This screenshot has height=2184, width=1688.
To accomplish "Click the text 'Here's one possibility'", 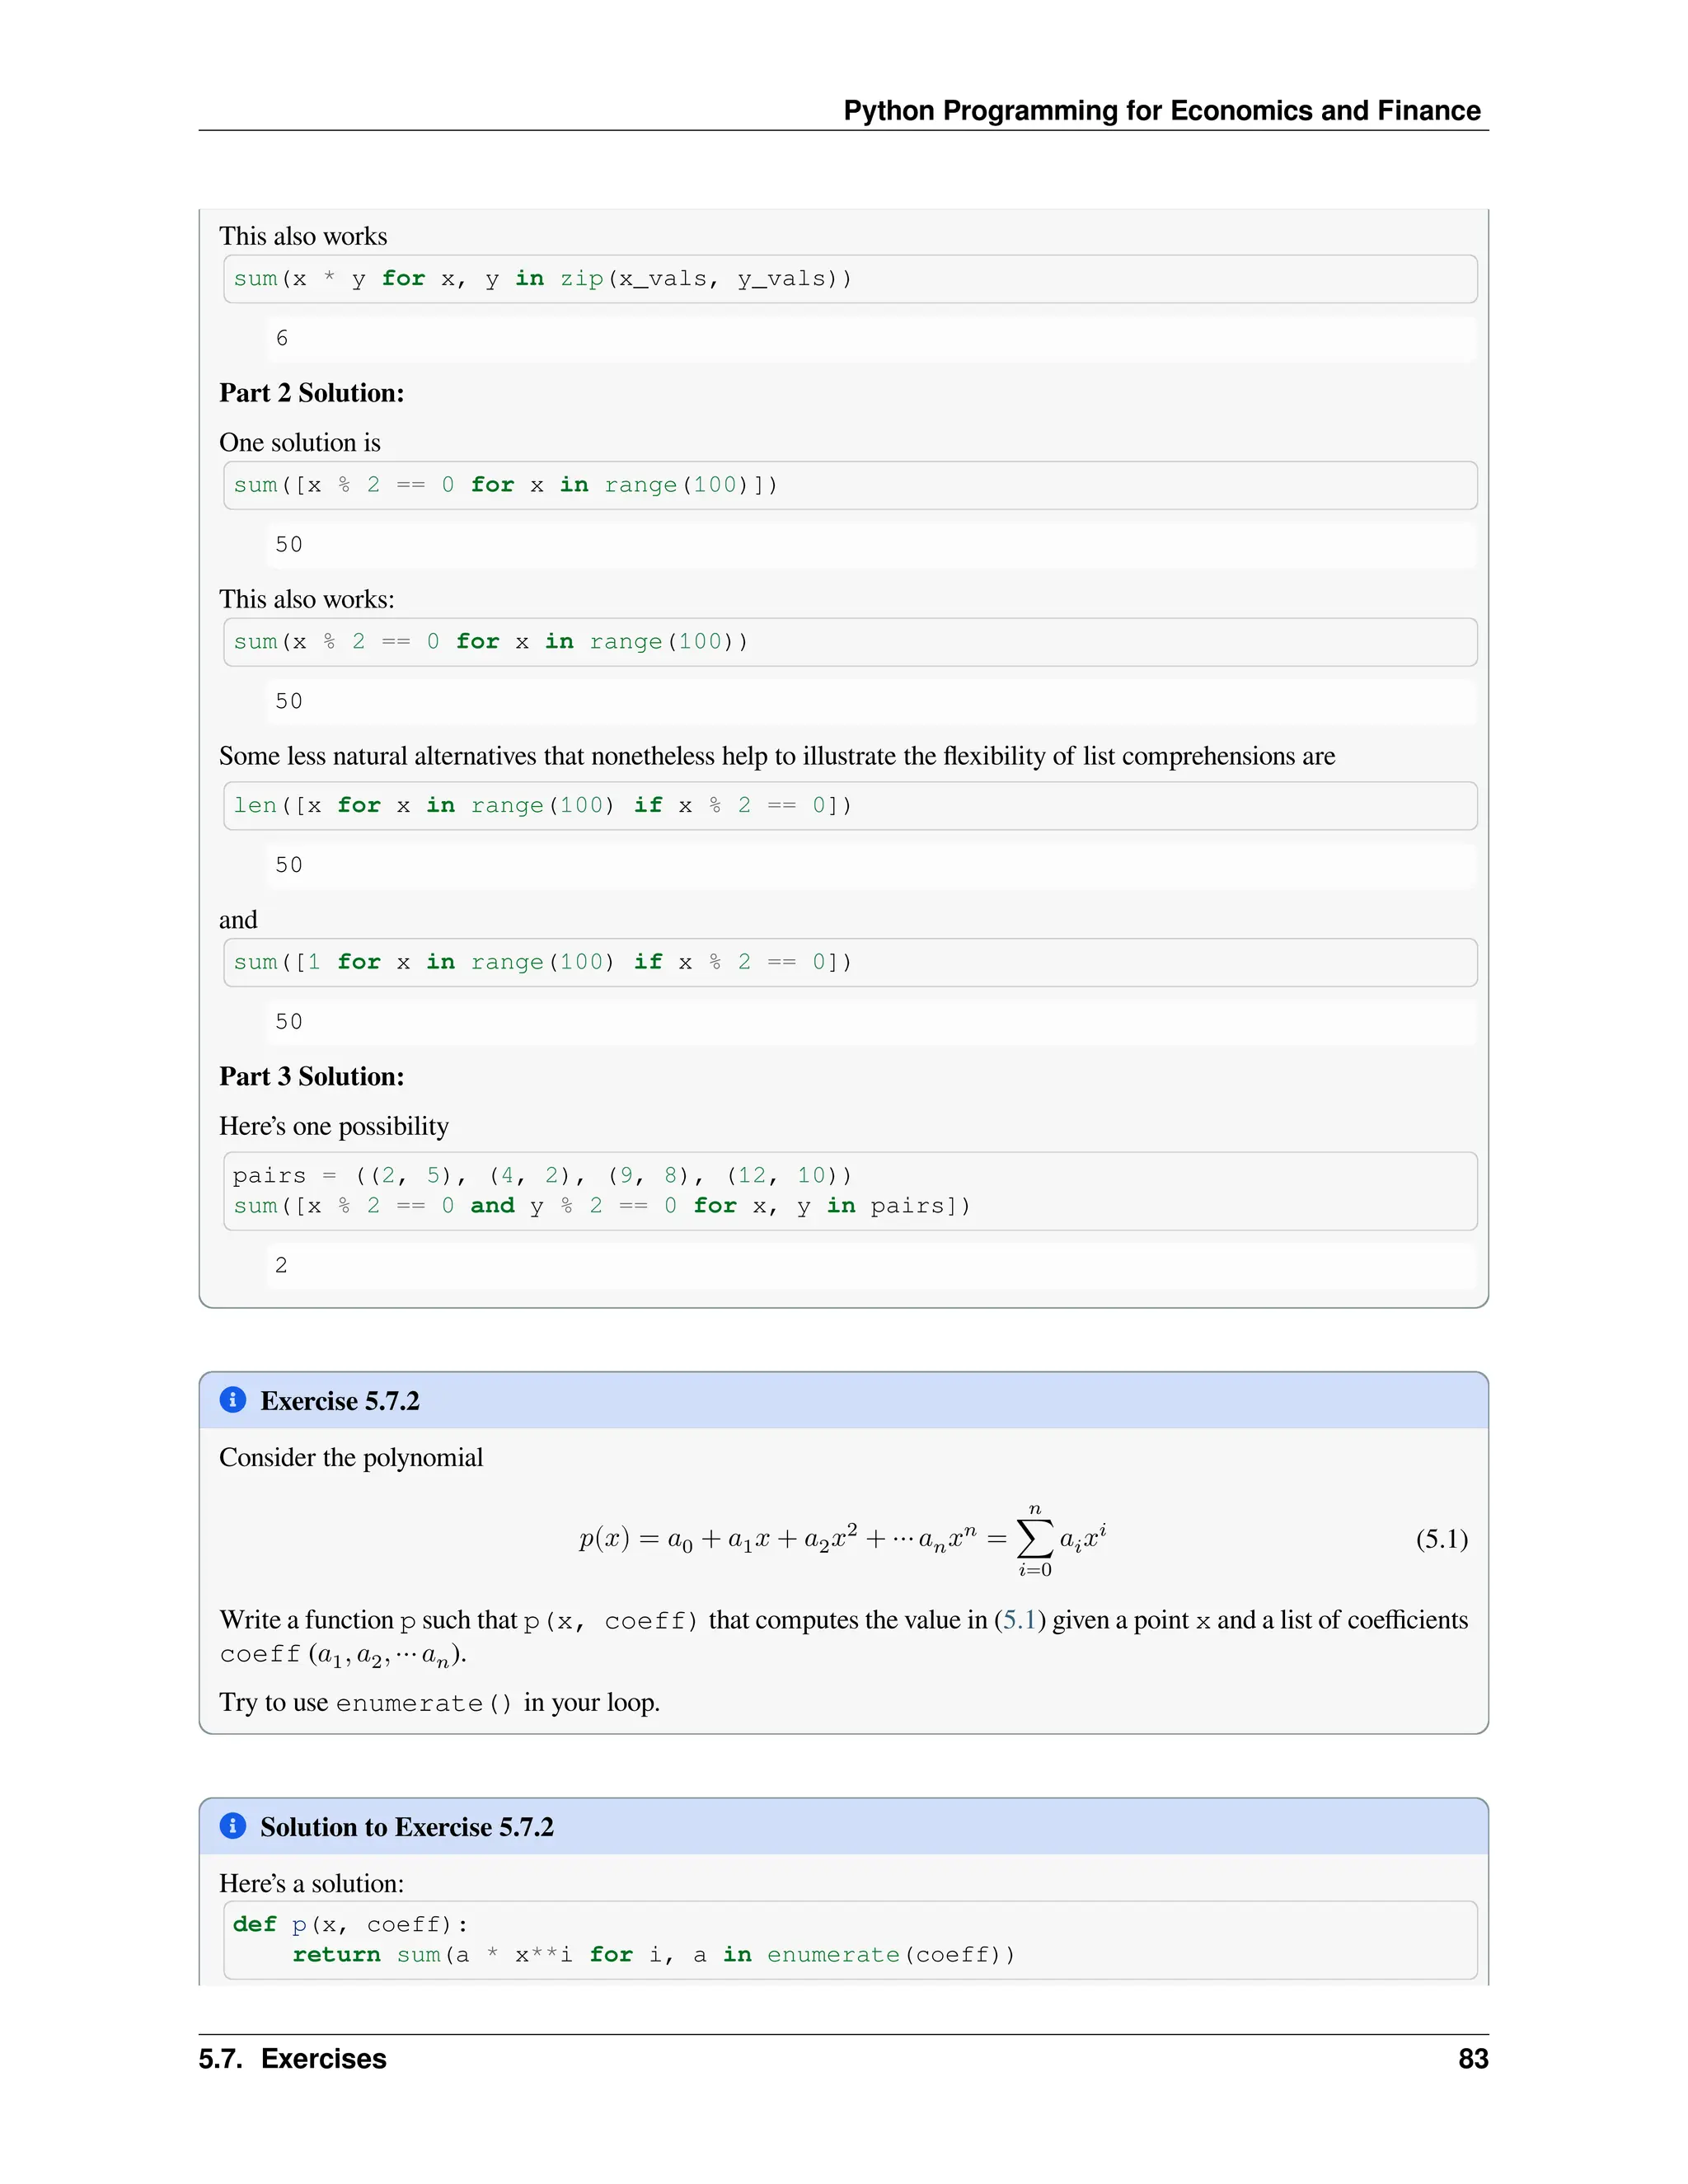I will point(334,1126).
